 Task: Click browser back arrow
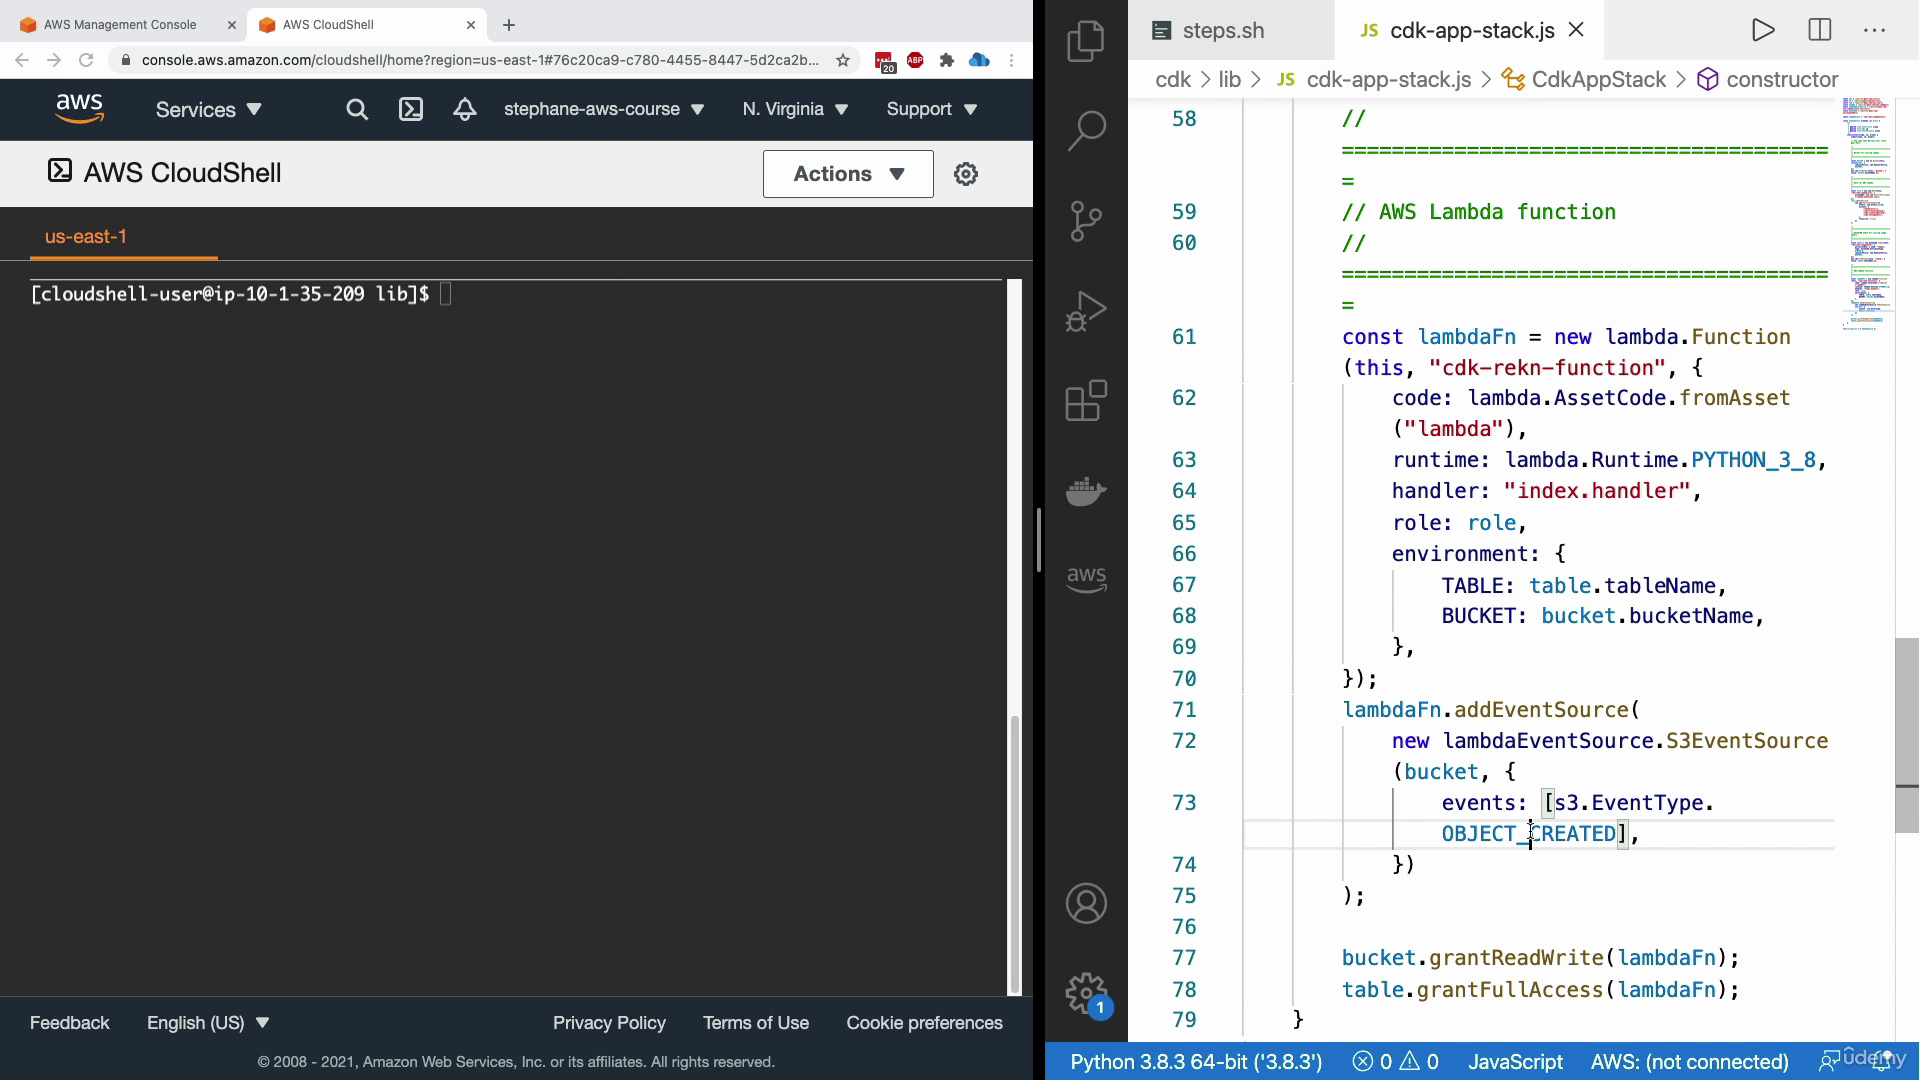22,60
